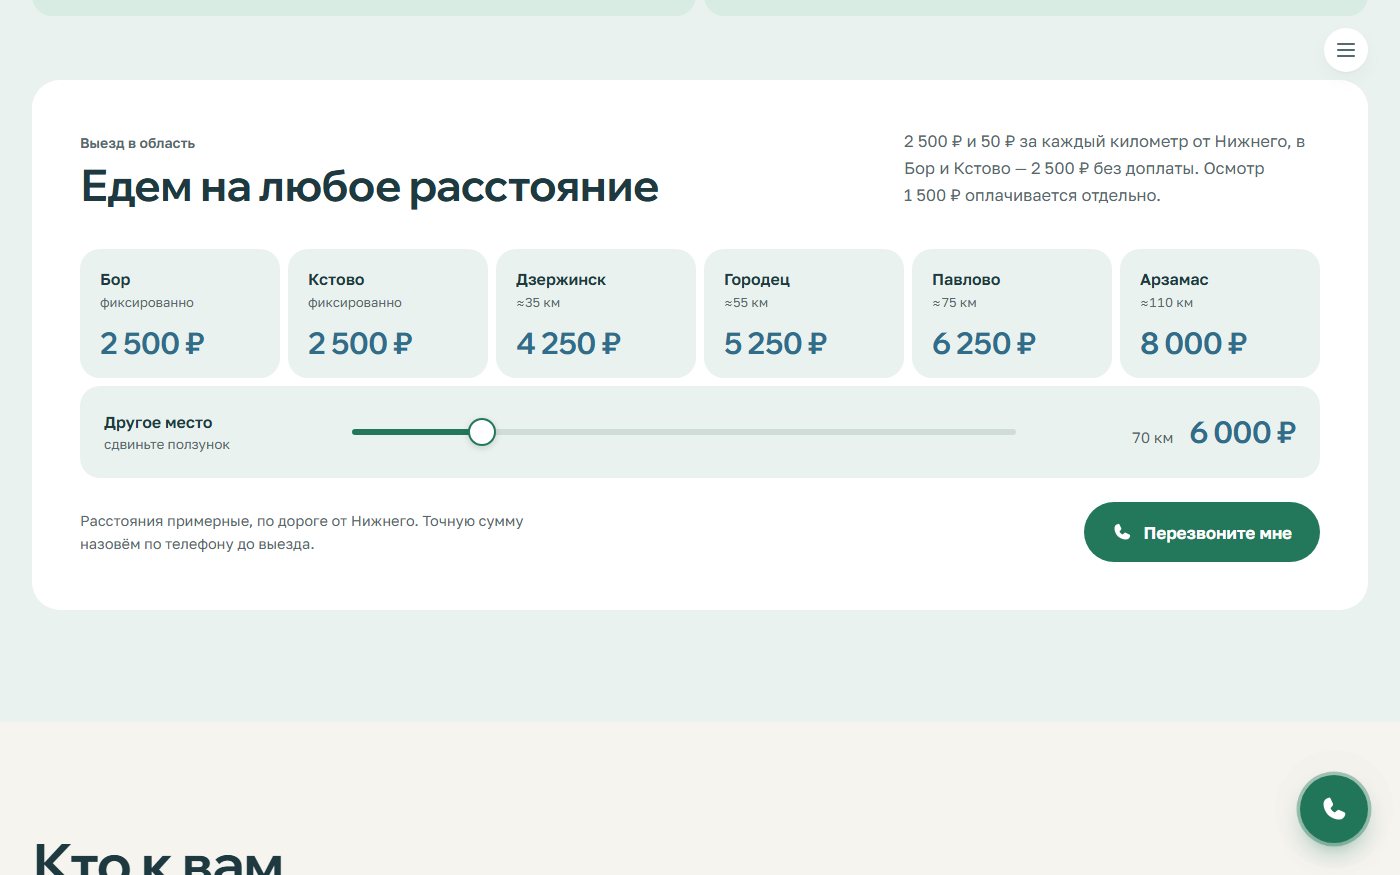
Task: Click the "Перезвоните мне" callback button
Action: point(1202,532)
